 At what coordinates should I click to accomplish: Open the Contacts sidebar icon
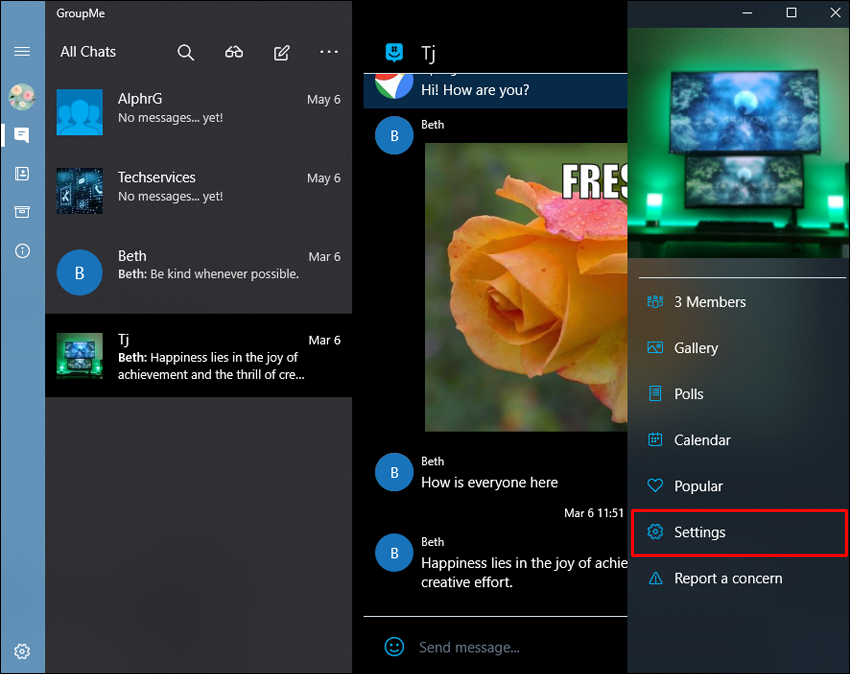click(22, 174)
